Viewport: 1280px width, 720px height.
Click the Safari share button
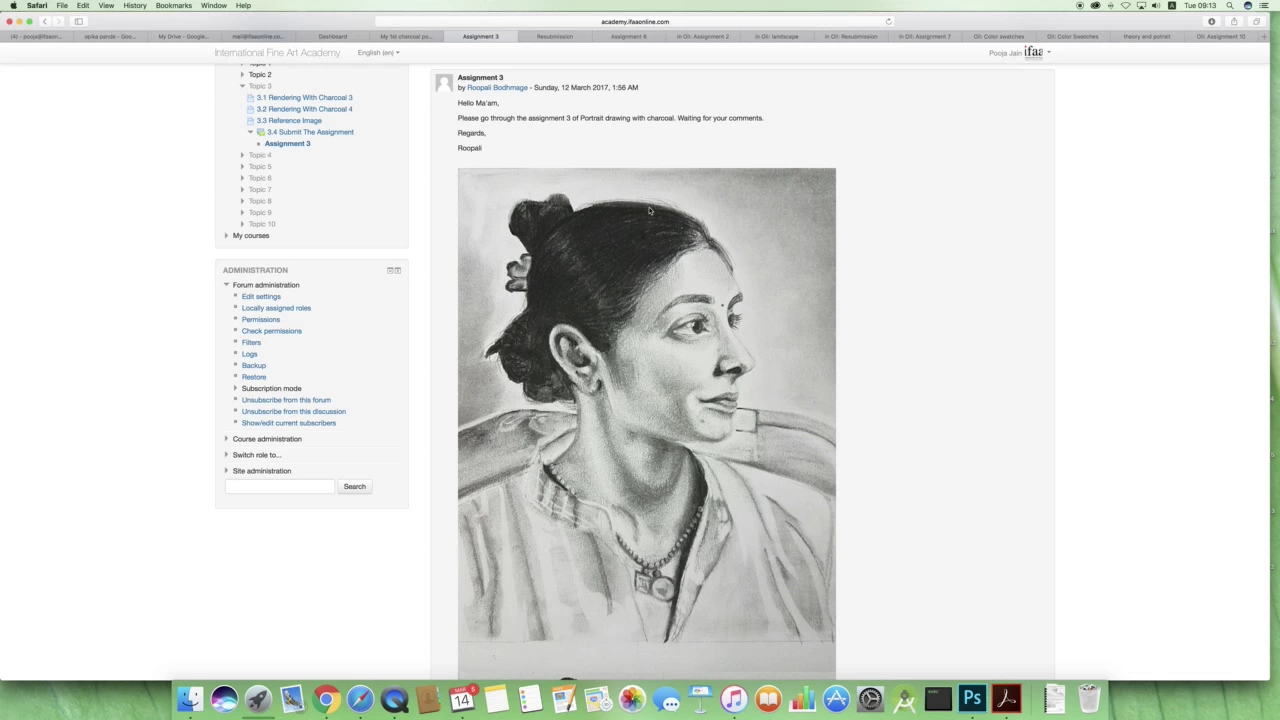(1233, 21)
